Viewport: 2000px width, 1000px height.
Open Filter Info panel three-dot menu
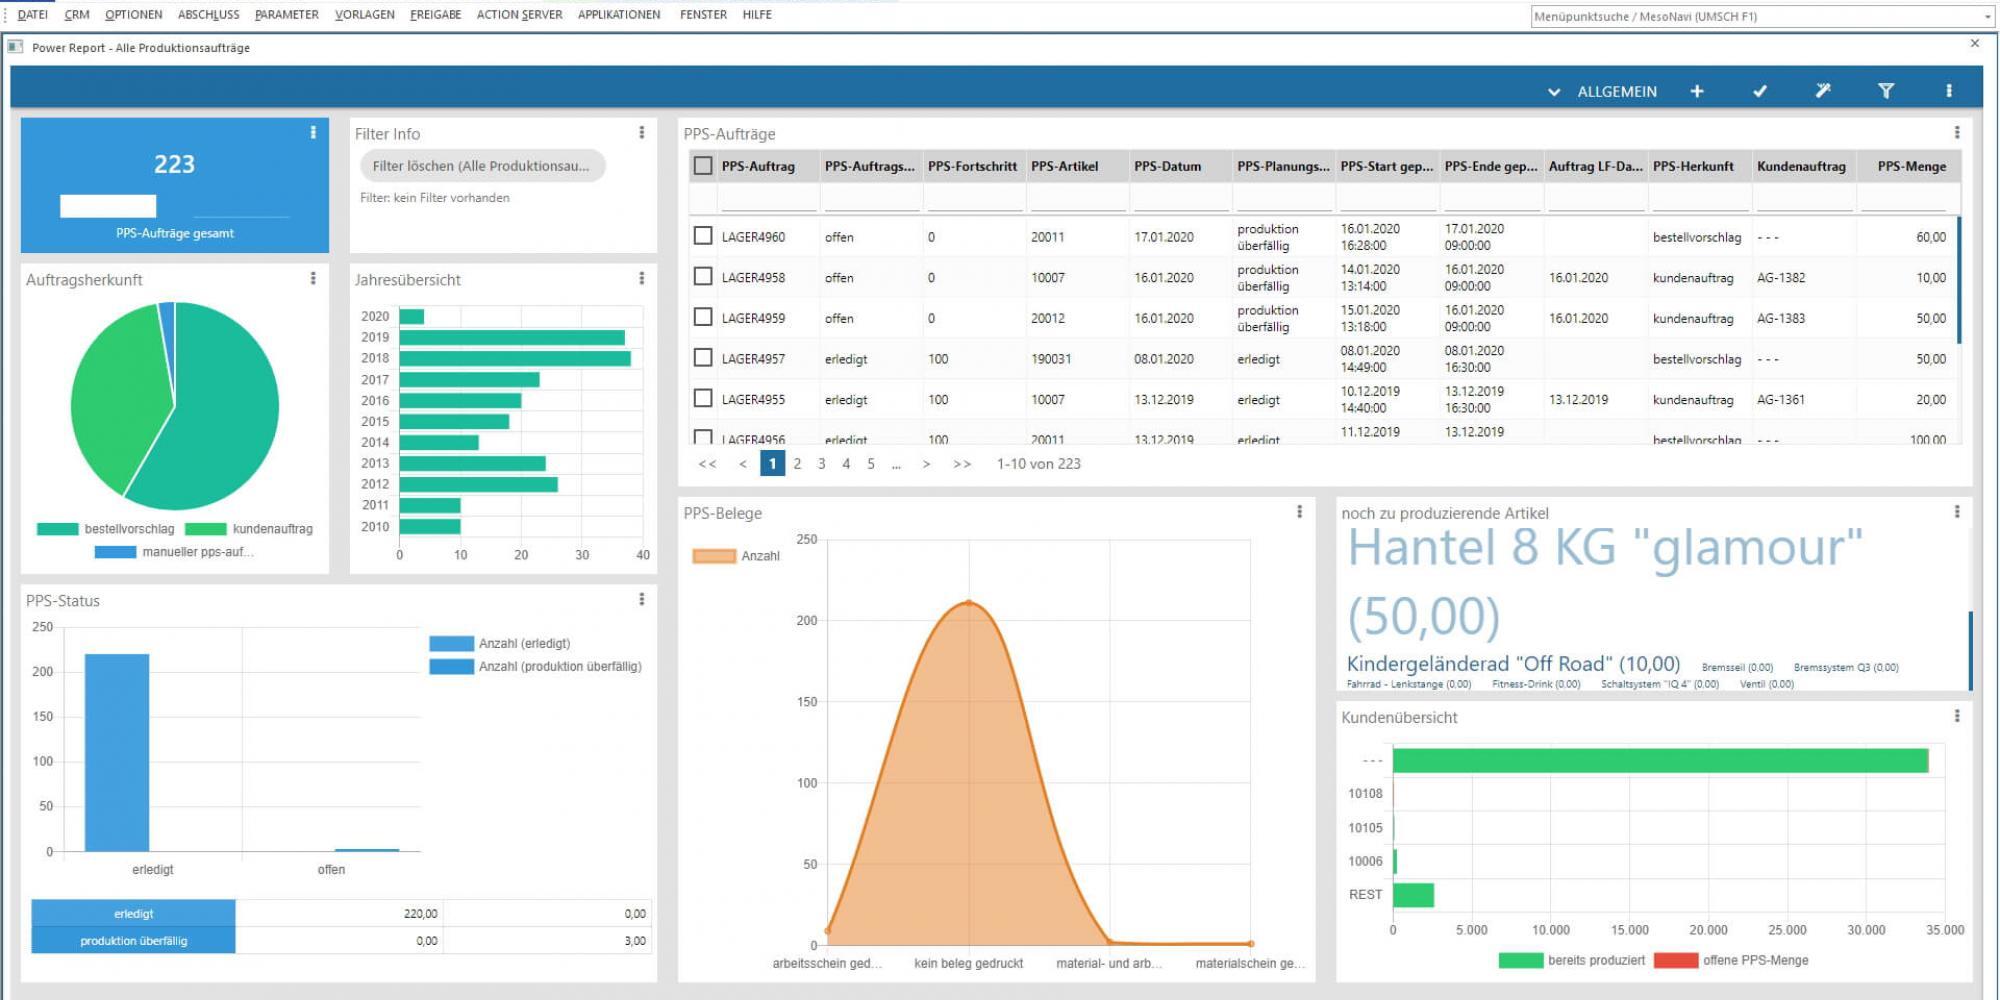(642, 132)
